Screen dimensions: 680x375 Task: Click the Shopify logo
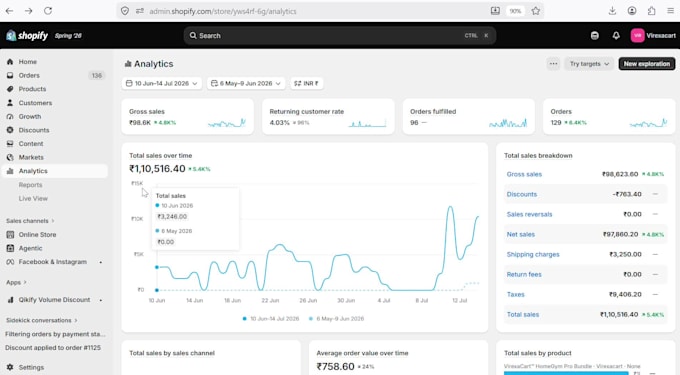click(27, 36)
